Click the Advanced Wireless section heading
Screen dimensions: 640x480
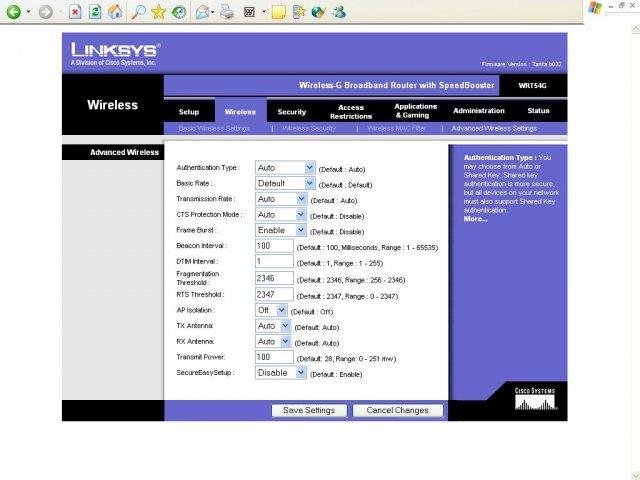(x=124, y=152)
